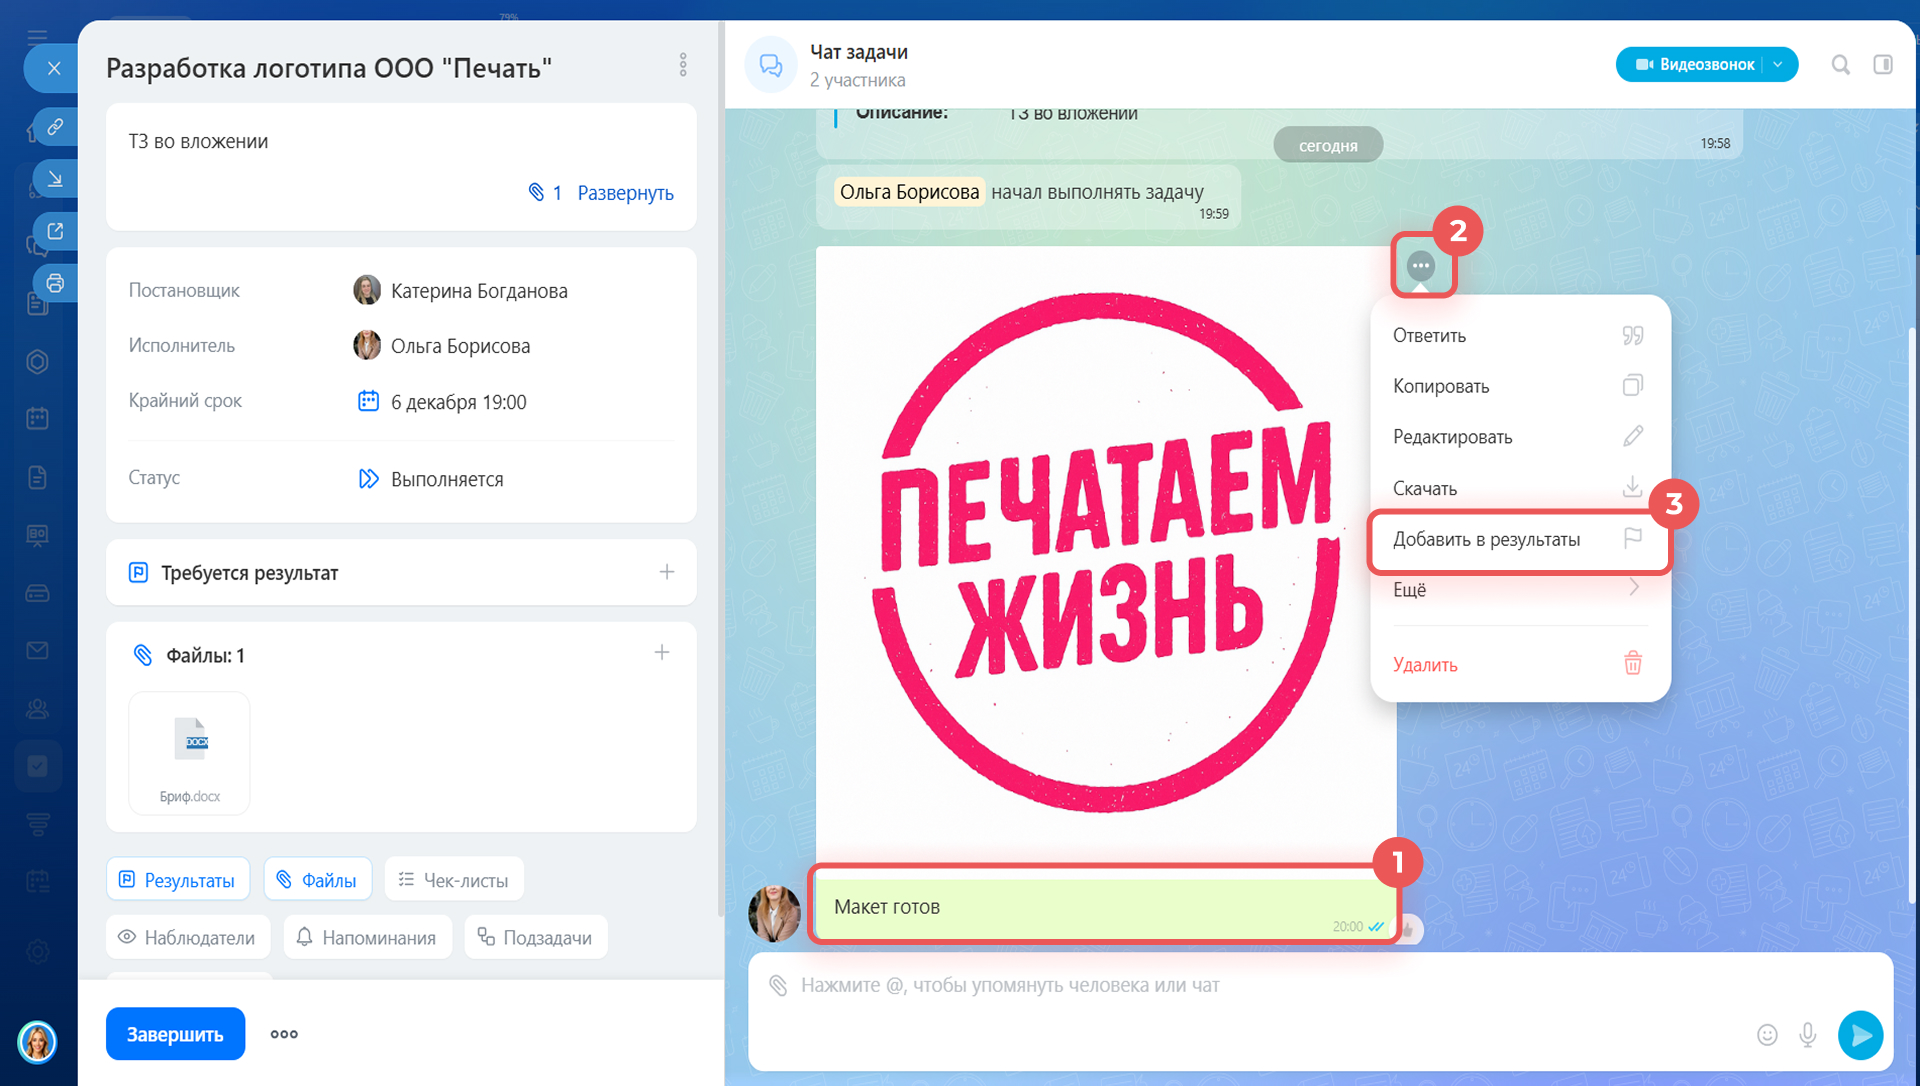1920x1086 pixels.
Task: Choose Удалить from the context menu
Action: click(1518, 665)
